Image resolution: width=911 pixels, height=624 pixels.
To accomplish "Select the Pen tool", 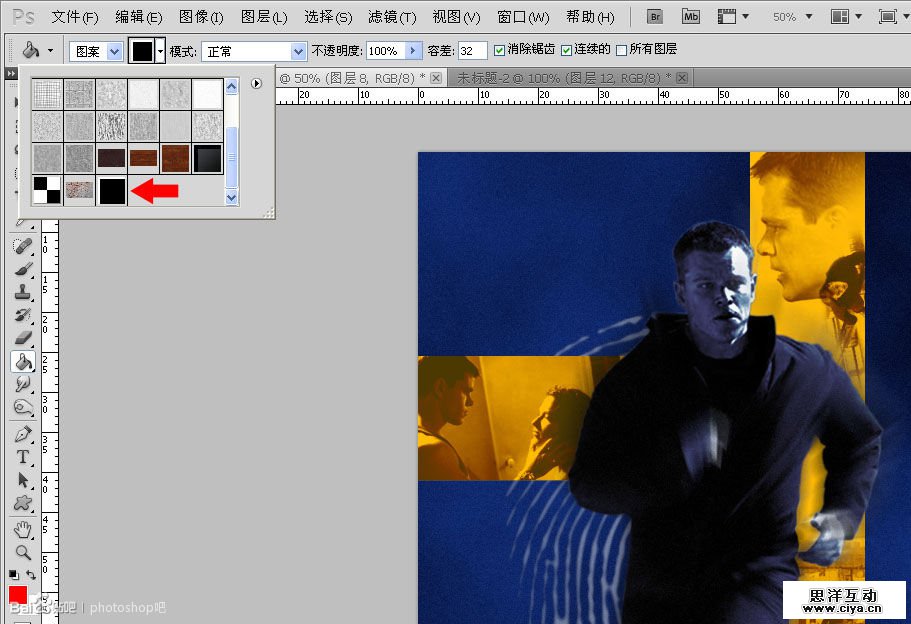I will pos(22,434).
